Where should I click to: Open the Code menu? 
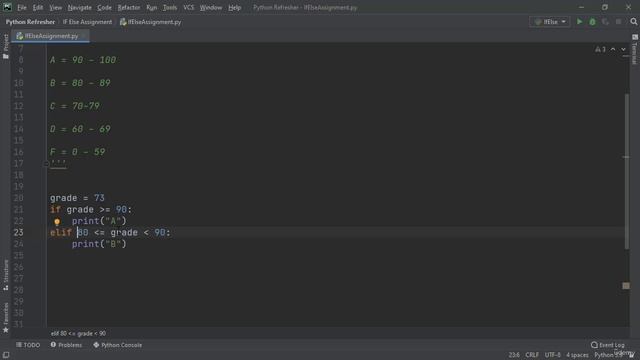104,7
